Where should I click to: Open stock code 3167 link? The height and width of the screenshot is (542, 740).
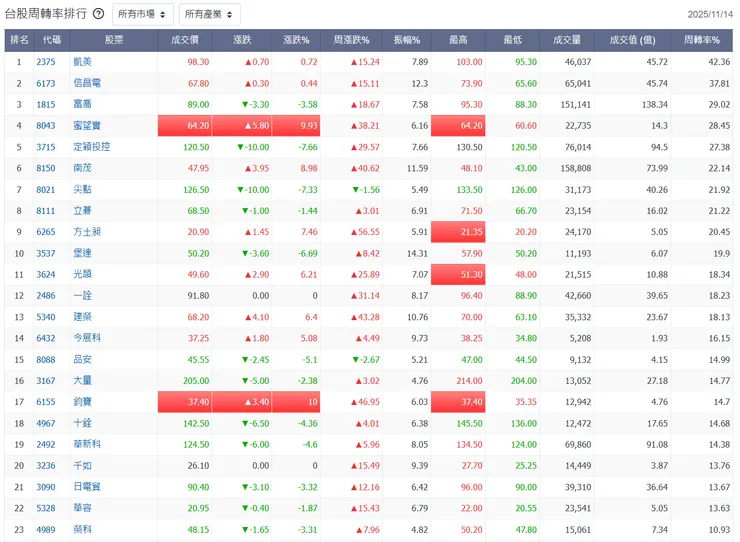click(46, 381)
